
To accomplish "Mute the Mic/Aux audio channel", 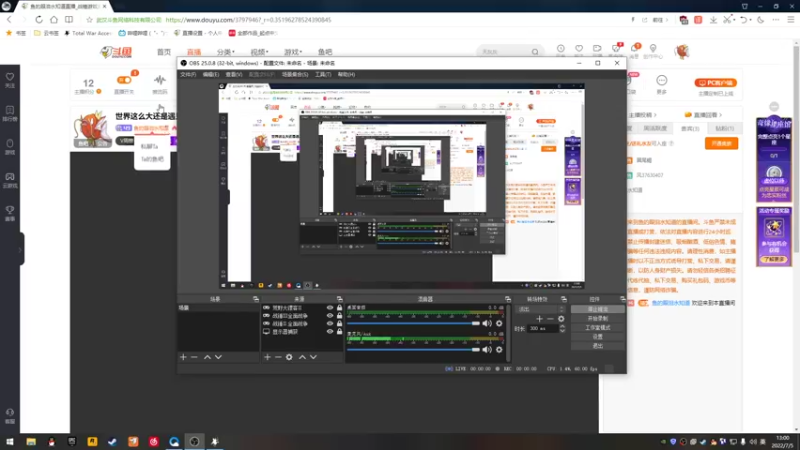I will (x=487, y=349).
